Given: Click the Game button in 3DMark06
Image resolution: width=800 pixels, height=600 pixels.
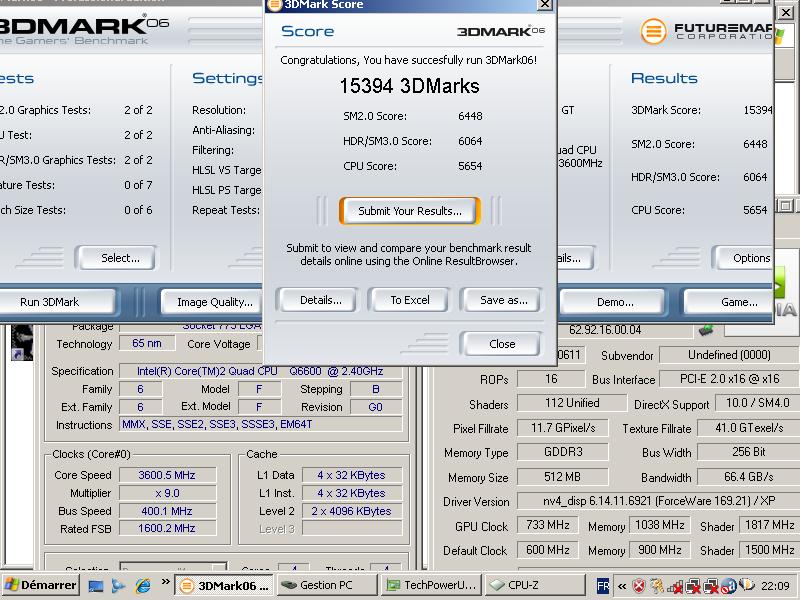Looking at the screenshot, I should [x=730, y=302].
